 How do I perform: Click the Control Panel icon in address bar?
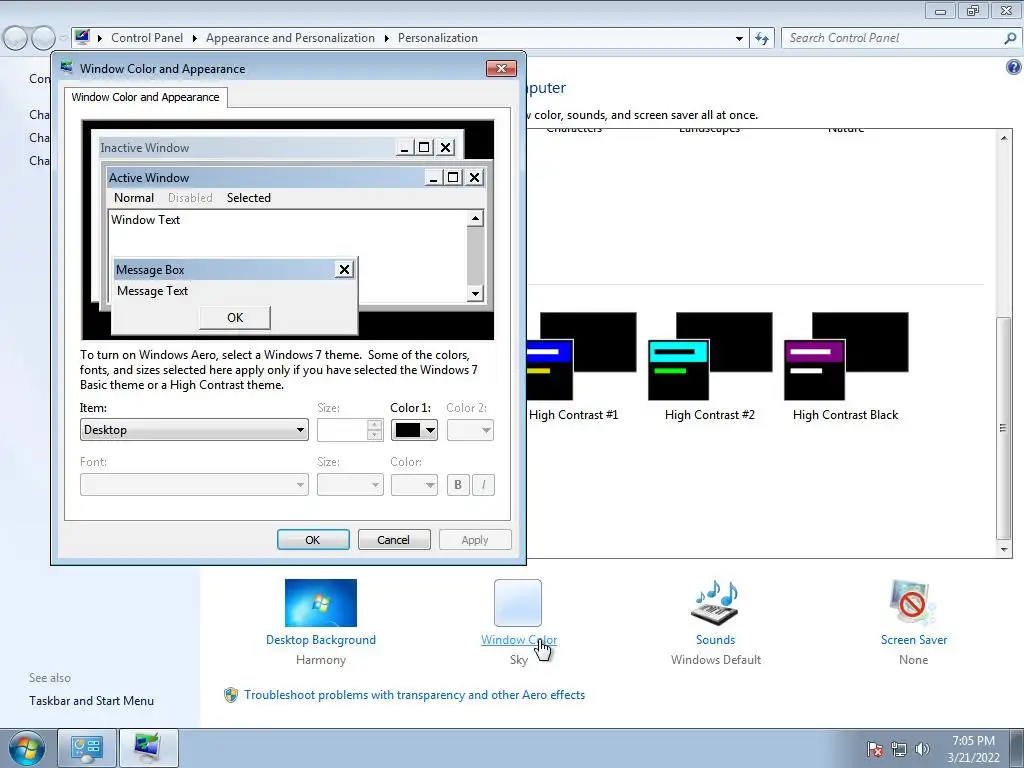(x=82, y=37)
